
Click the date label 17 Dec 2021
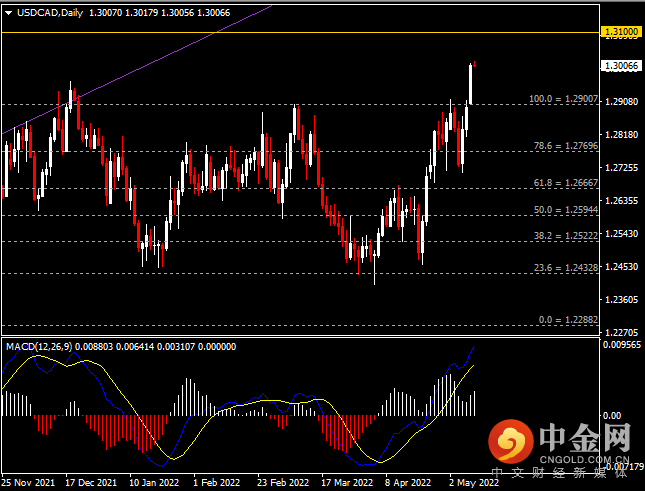point(91,482)
